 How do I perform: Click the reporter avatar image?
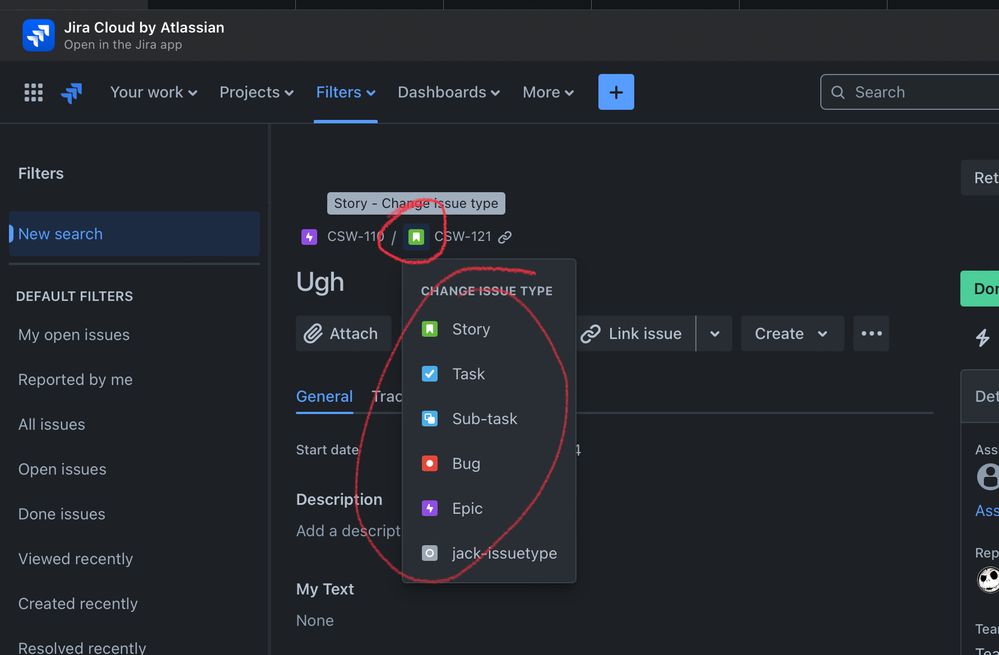point(988,580)
